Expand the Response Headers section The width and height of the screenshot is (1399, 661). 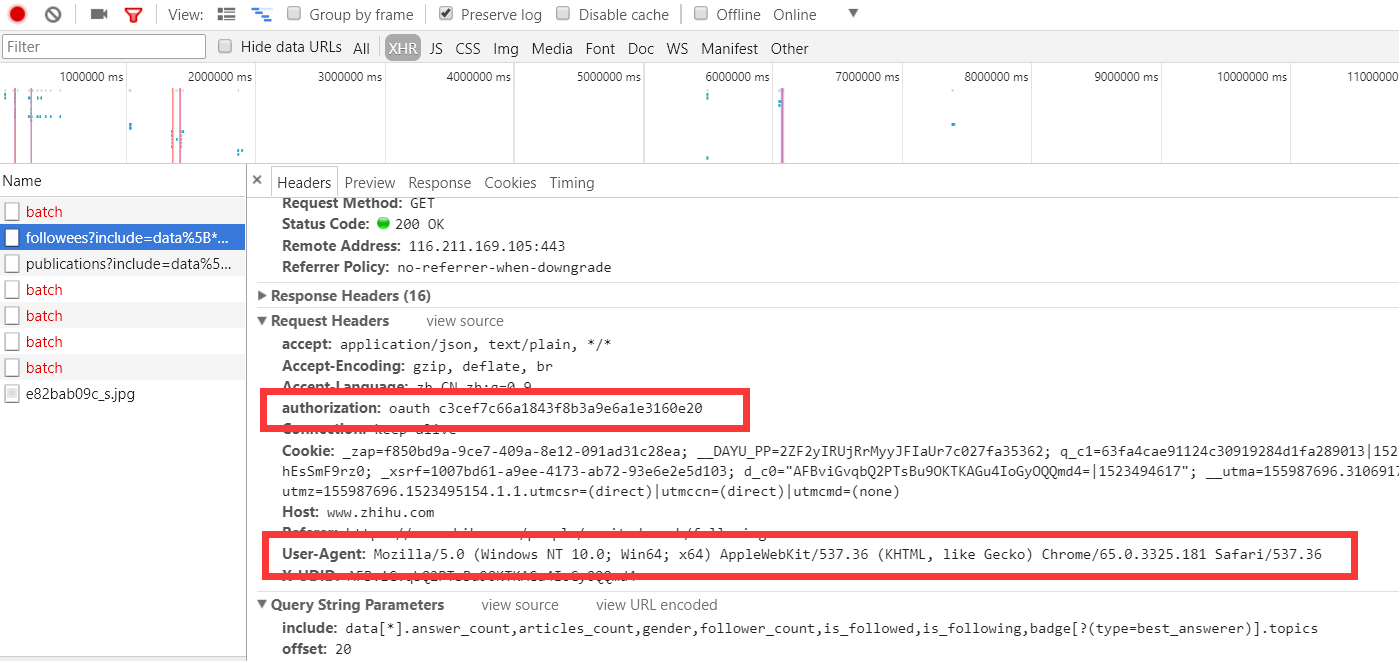tap(262, 296)
